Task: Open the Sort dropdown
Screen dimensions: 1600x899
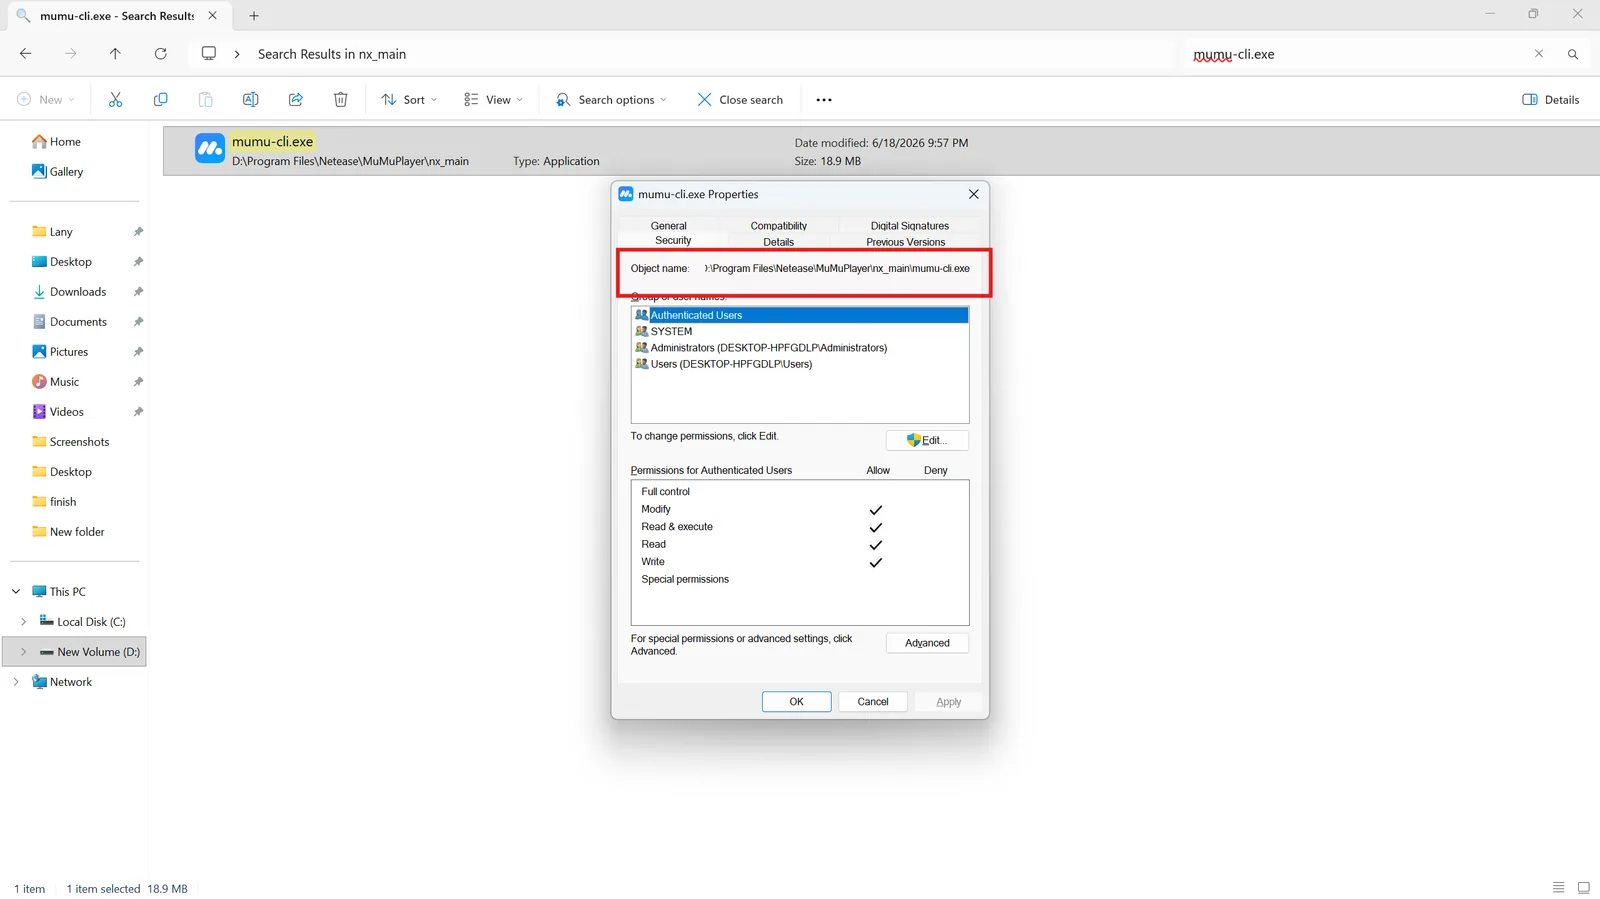Action: (x=409, y=100)
